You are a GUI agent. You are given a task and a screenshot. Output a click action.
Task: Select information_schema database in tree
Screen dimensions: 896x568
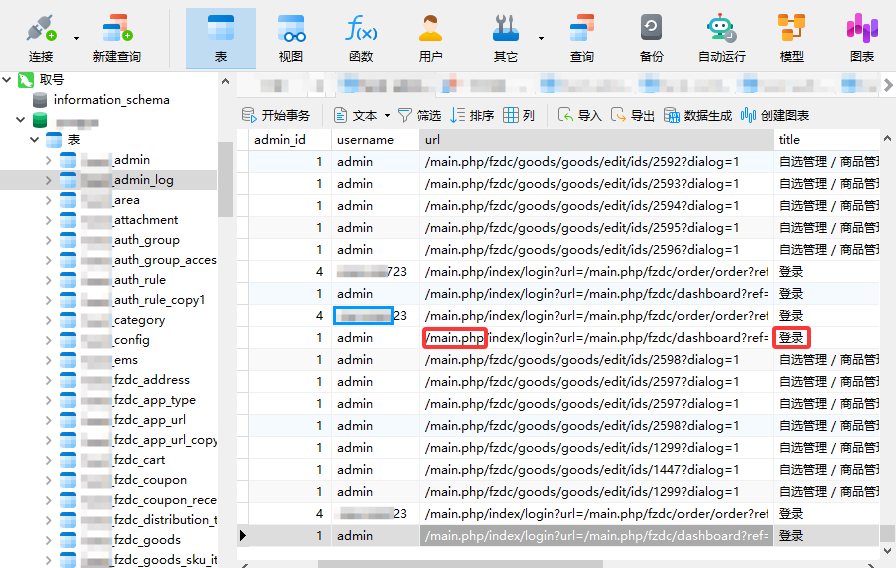coord(111,100)
